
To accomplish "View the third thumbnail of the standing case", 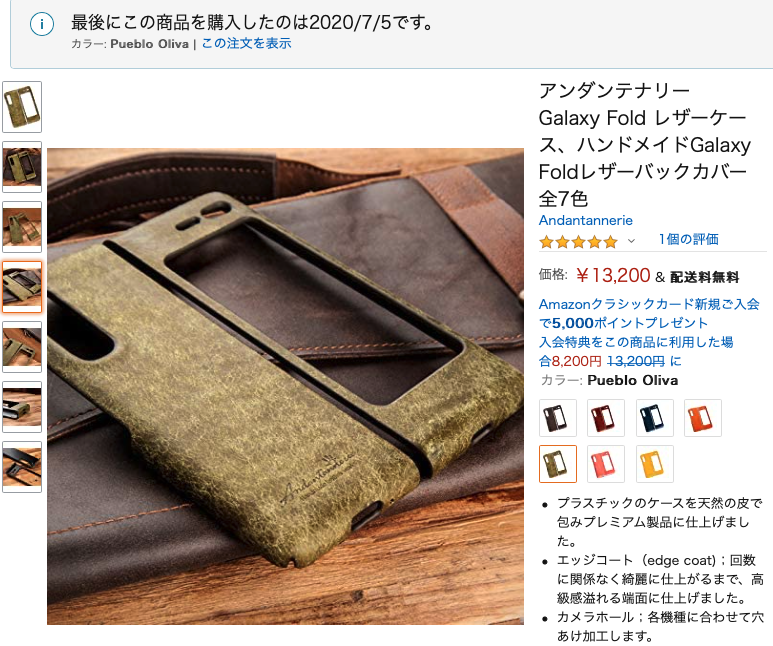I will (22, 227).
